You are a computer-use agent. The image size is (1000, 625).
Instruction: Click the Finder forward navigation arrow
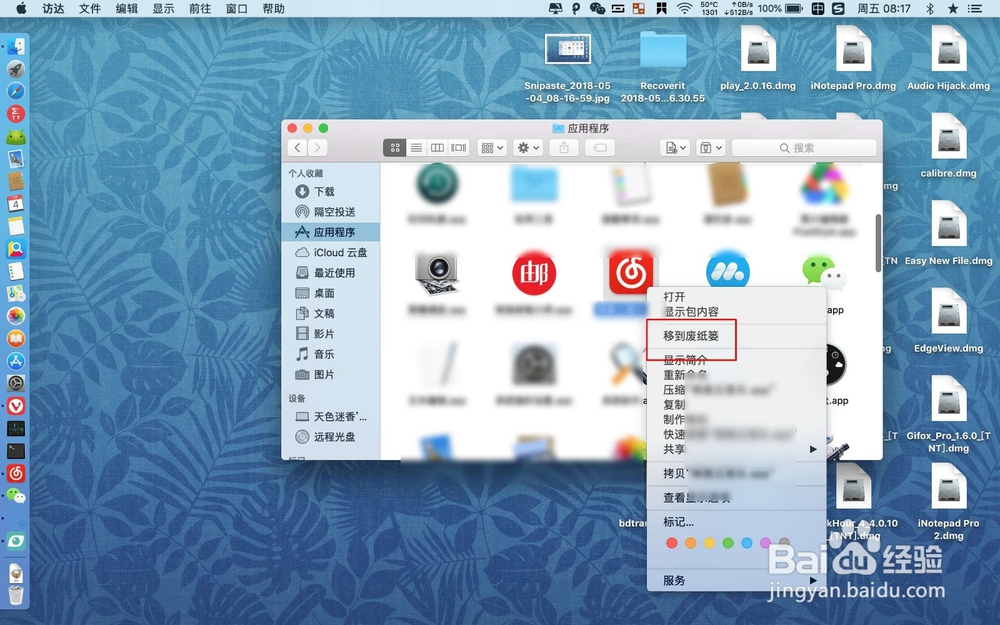[318, 148]
